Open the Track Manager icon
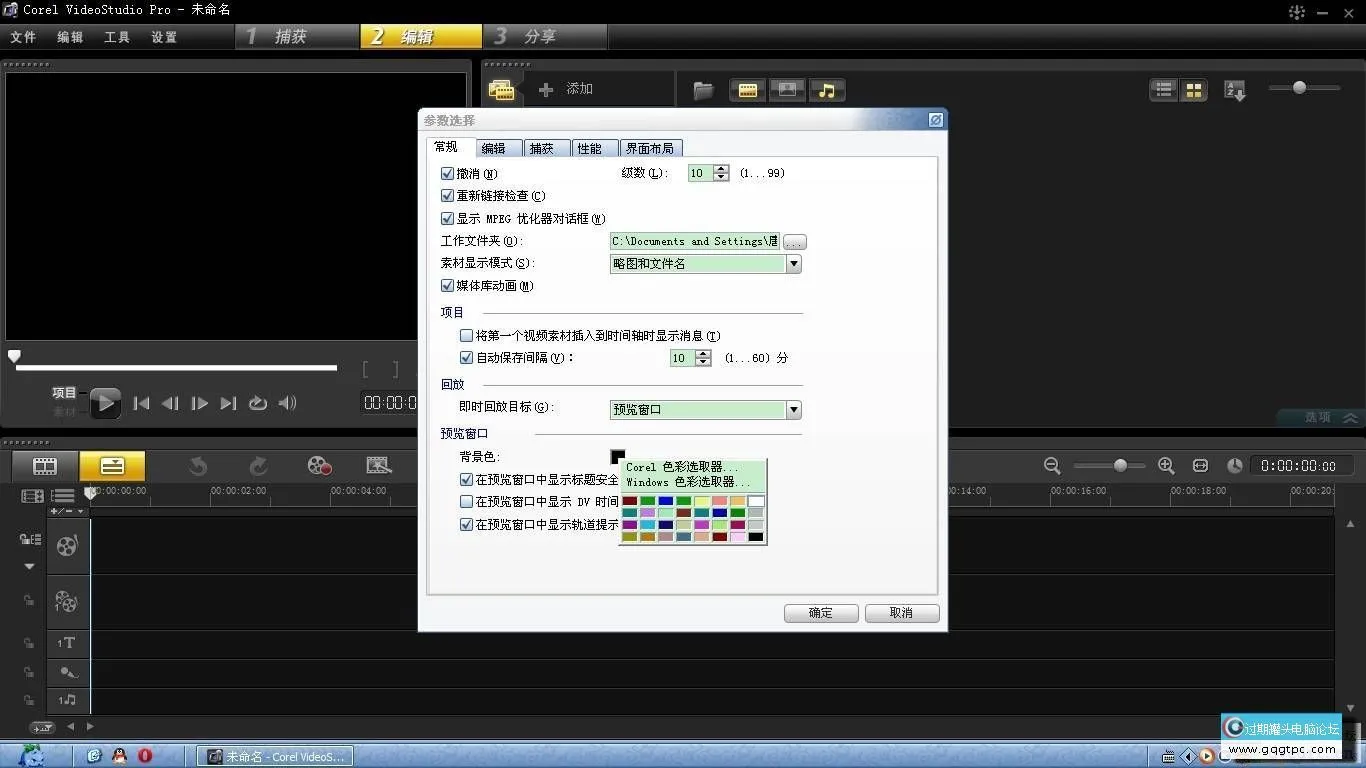This screenshot has width=1366, height=768. point(31,495)
